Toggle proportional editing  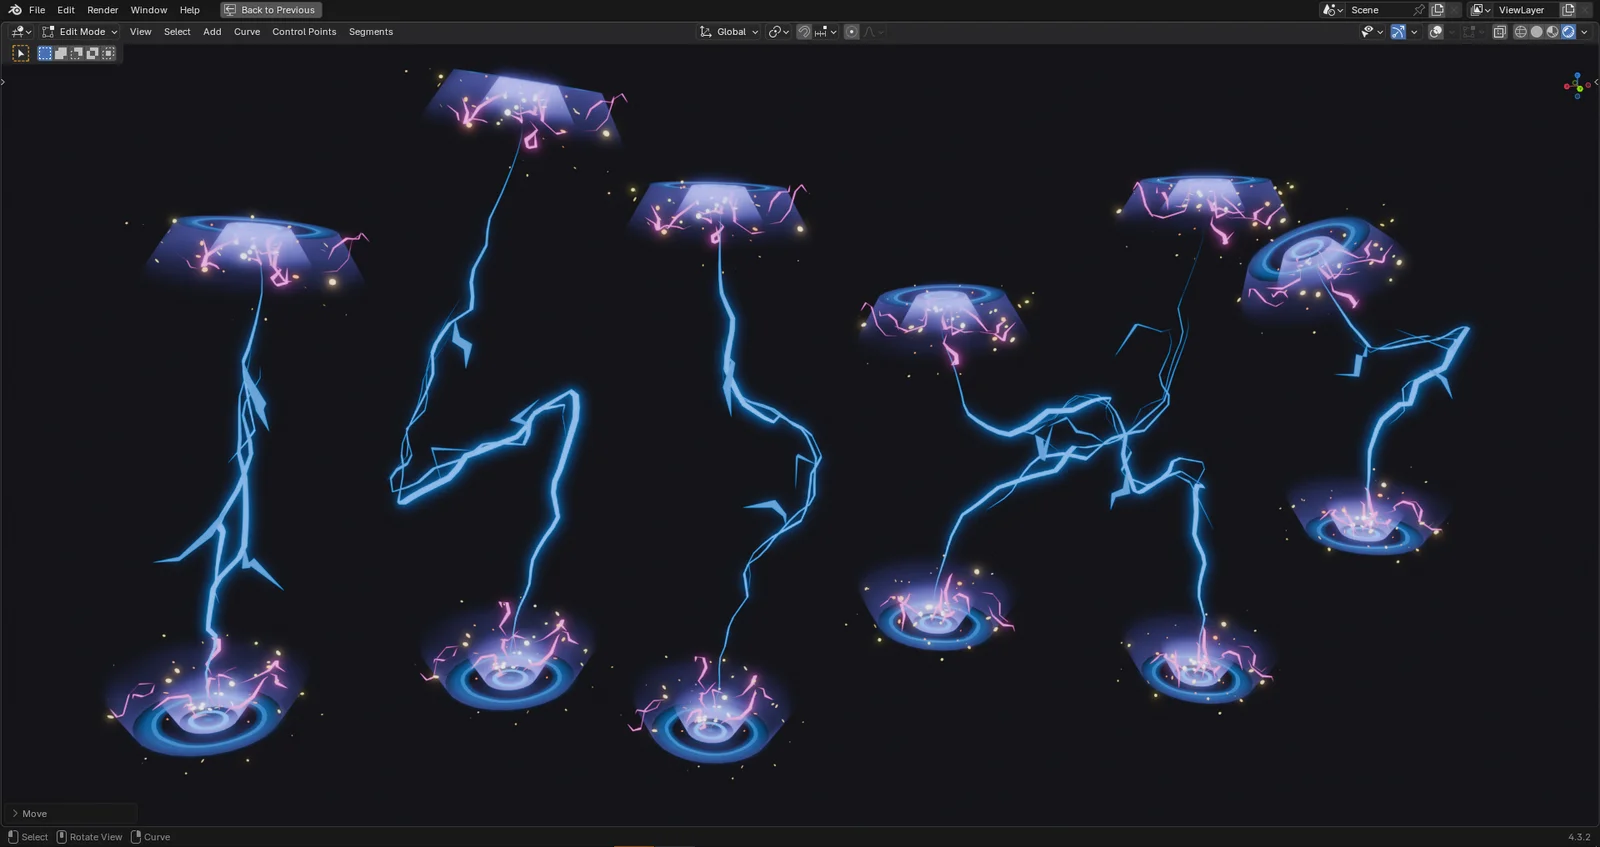pyautogui.click(x=852, y=32)
